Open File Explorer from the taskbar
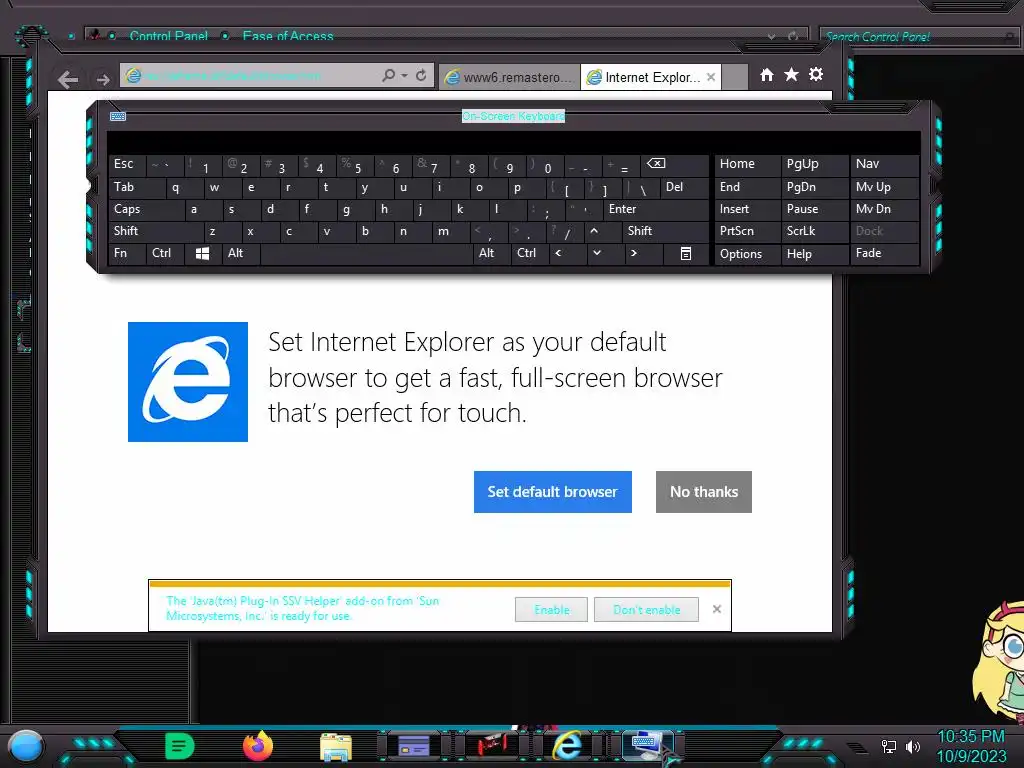 [x=336, y=747]
